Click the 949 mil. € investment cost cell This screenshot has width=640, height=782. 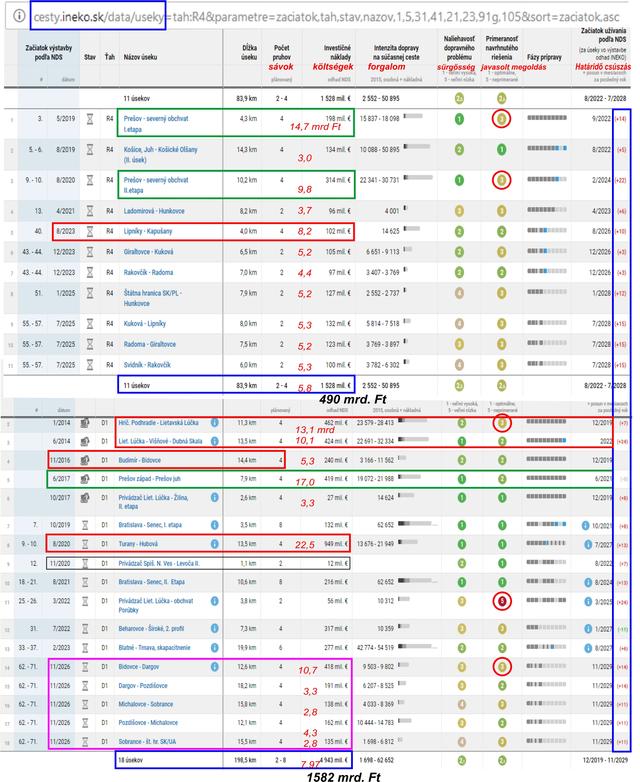337,544
